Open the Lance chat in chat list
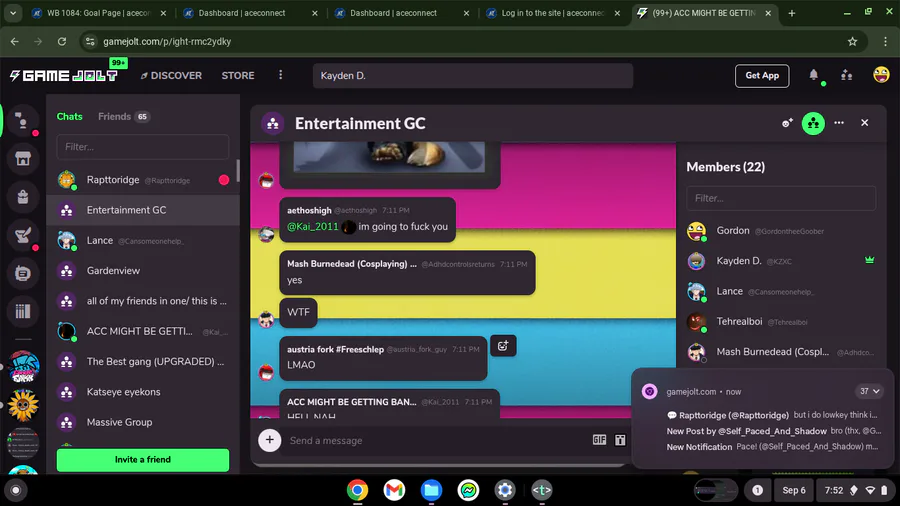The height and width of the screenshot is (506, 900). tap(143, 240)
